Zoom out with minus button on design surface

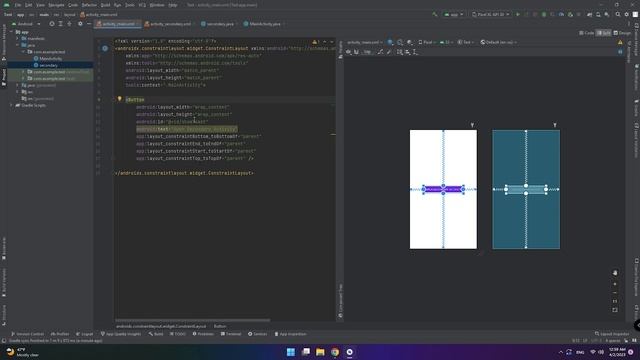pyautogui.click(x=615, y=293)
